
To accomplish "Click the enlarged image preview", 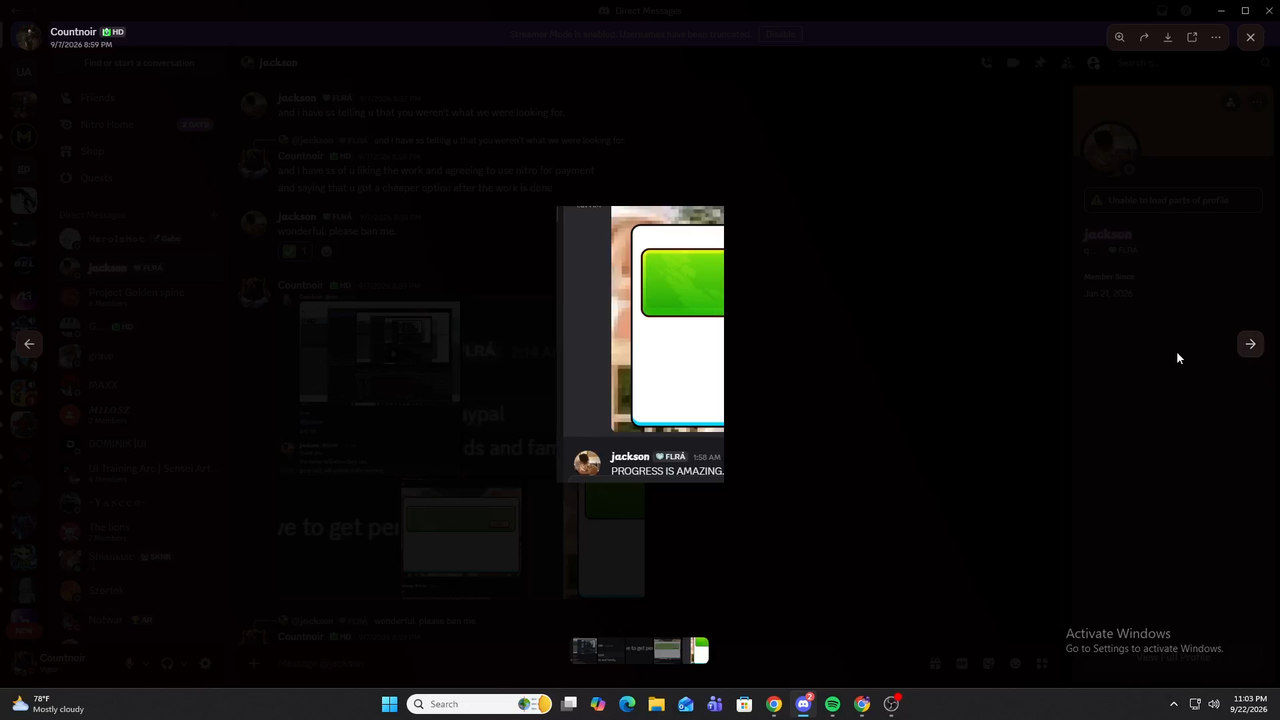I will pos(640,344).
